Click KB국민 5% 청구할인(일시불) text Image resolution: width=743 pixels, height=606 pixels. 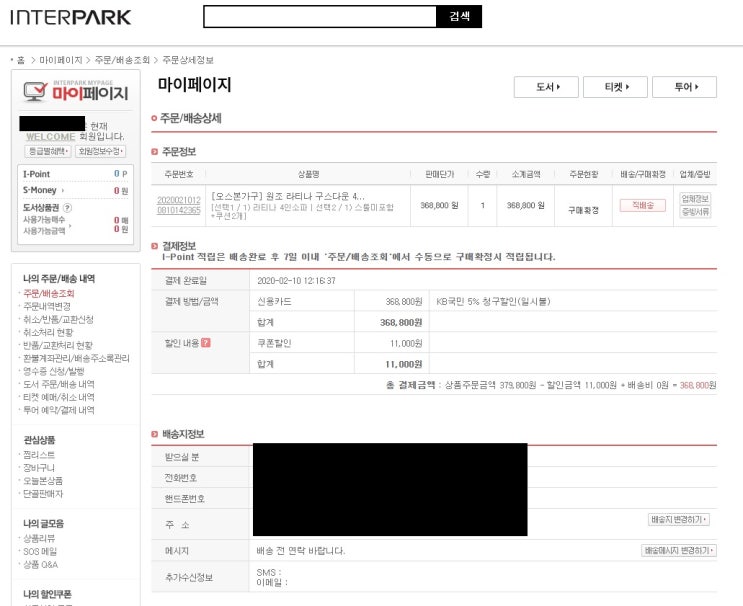point(493,301)
